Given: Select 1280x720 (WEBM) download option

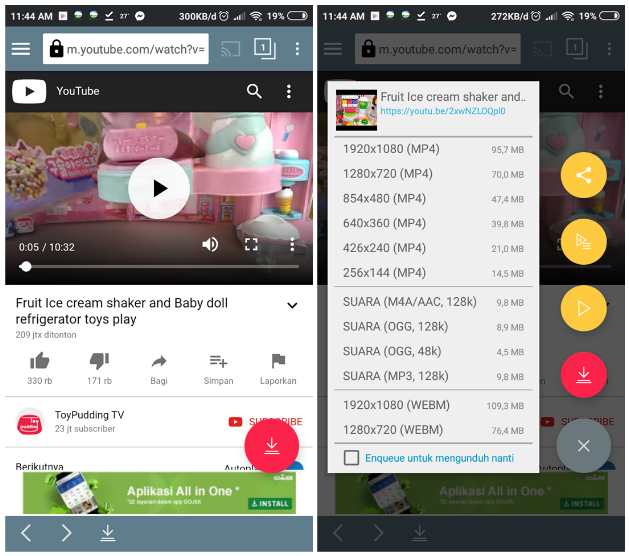Looking at the screenshot, I should click(x=433, y=430).
